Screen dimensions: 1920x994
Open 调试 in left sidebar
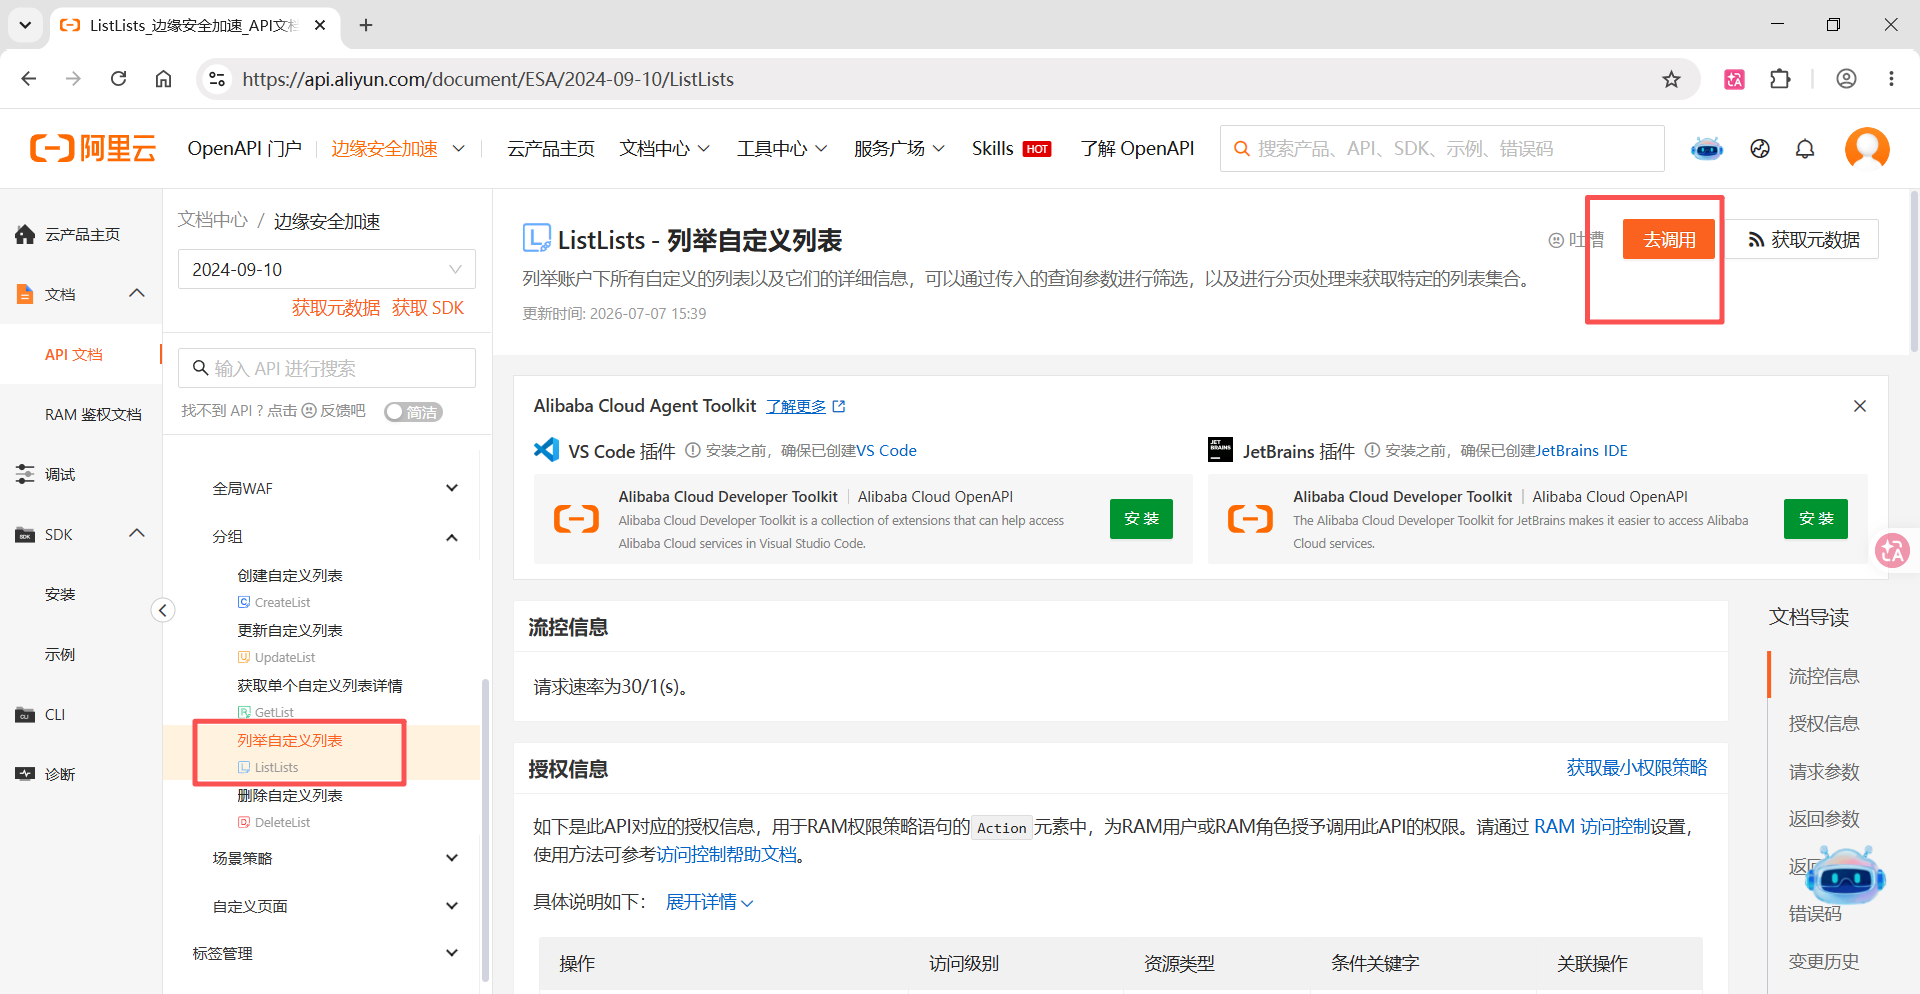coord(60,474)
